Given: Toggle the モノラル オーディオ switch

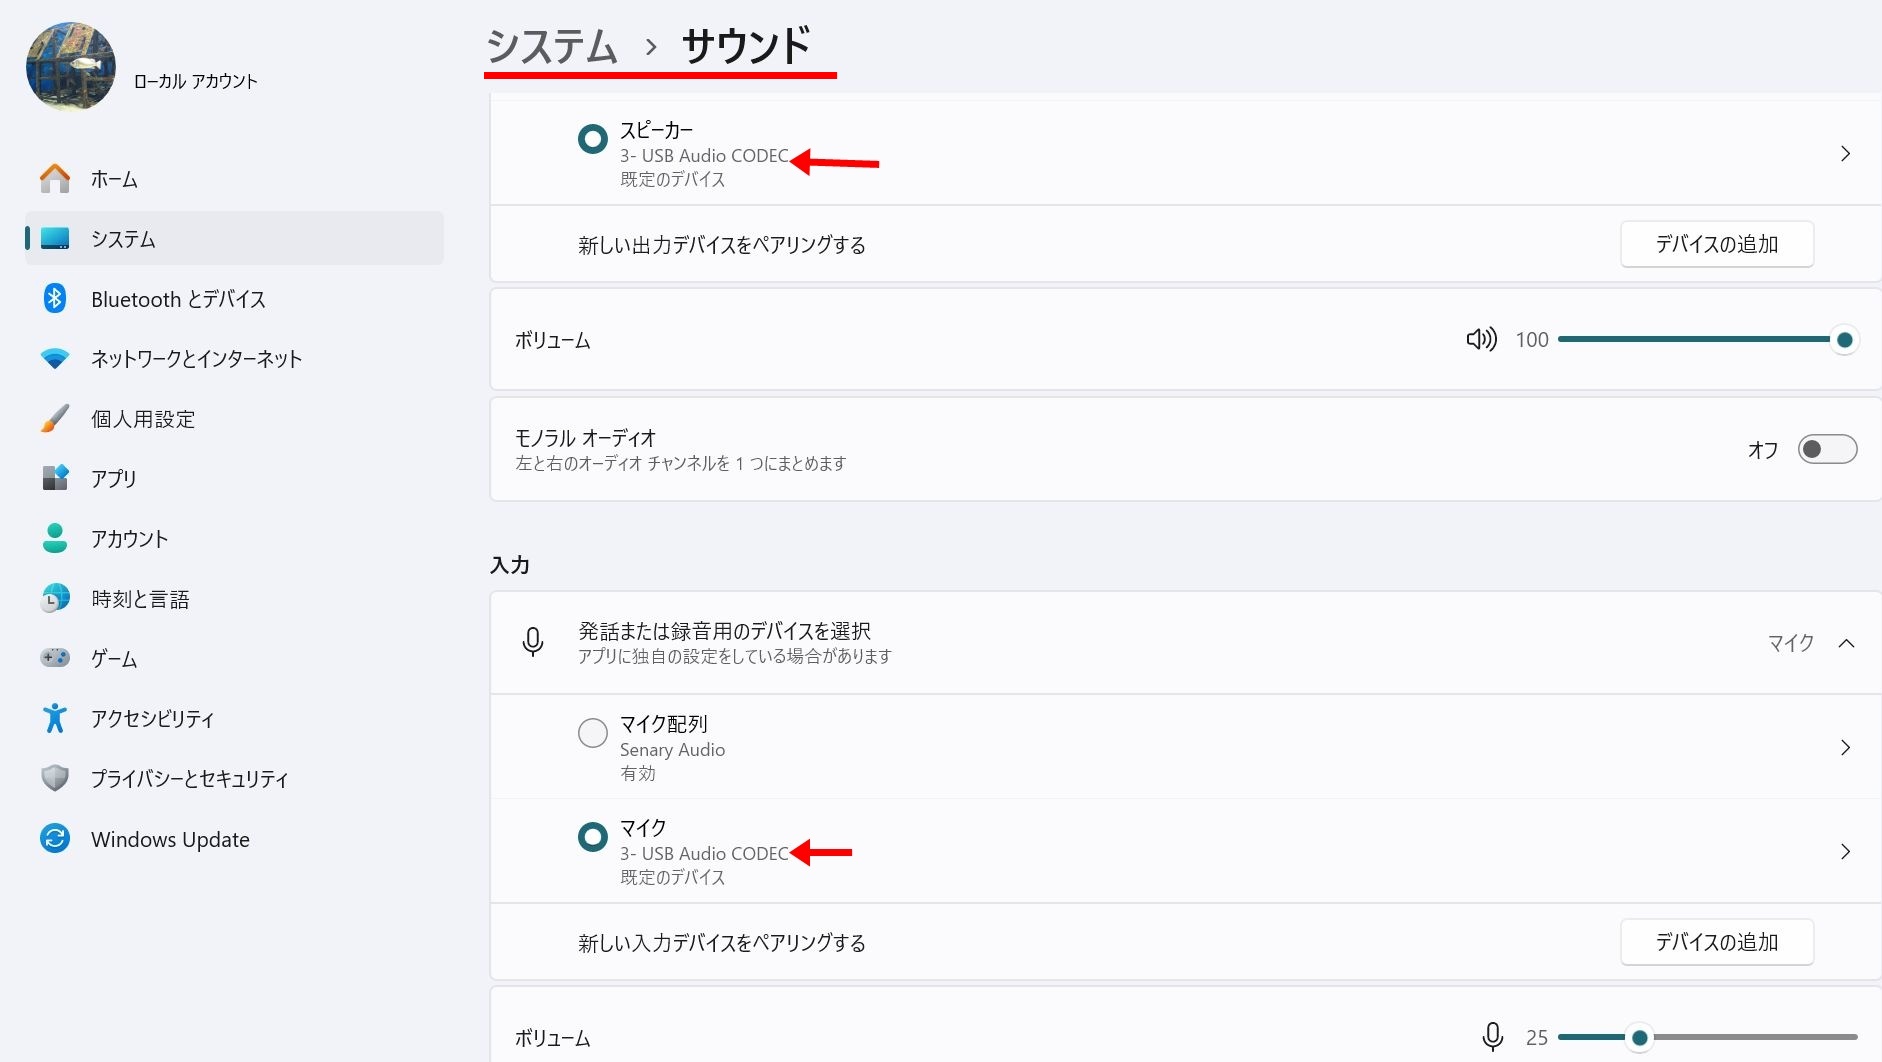Looking at the screenshot, I should coord(1826,450).
